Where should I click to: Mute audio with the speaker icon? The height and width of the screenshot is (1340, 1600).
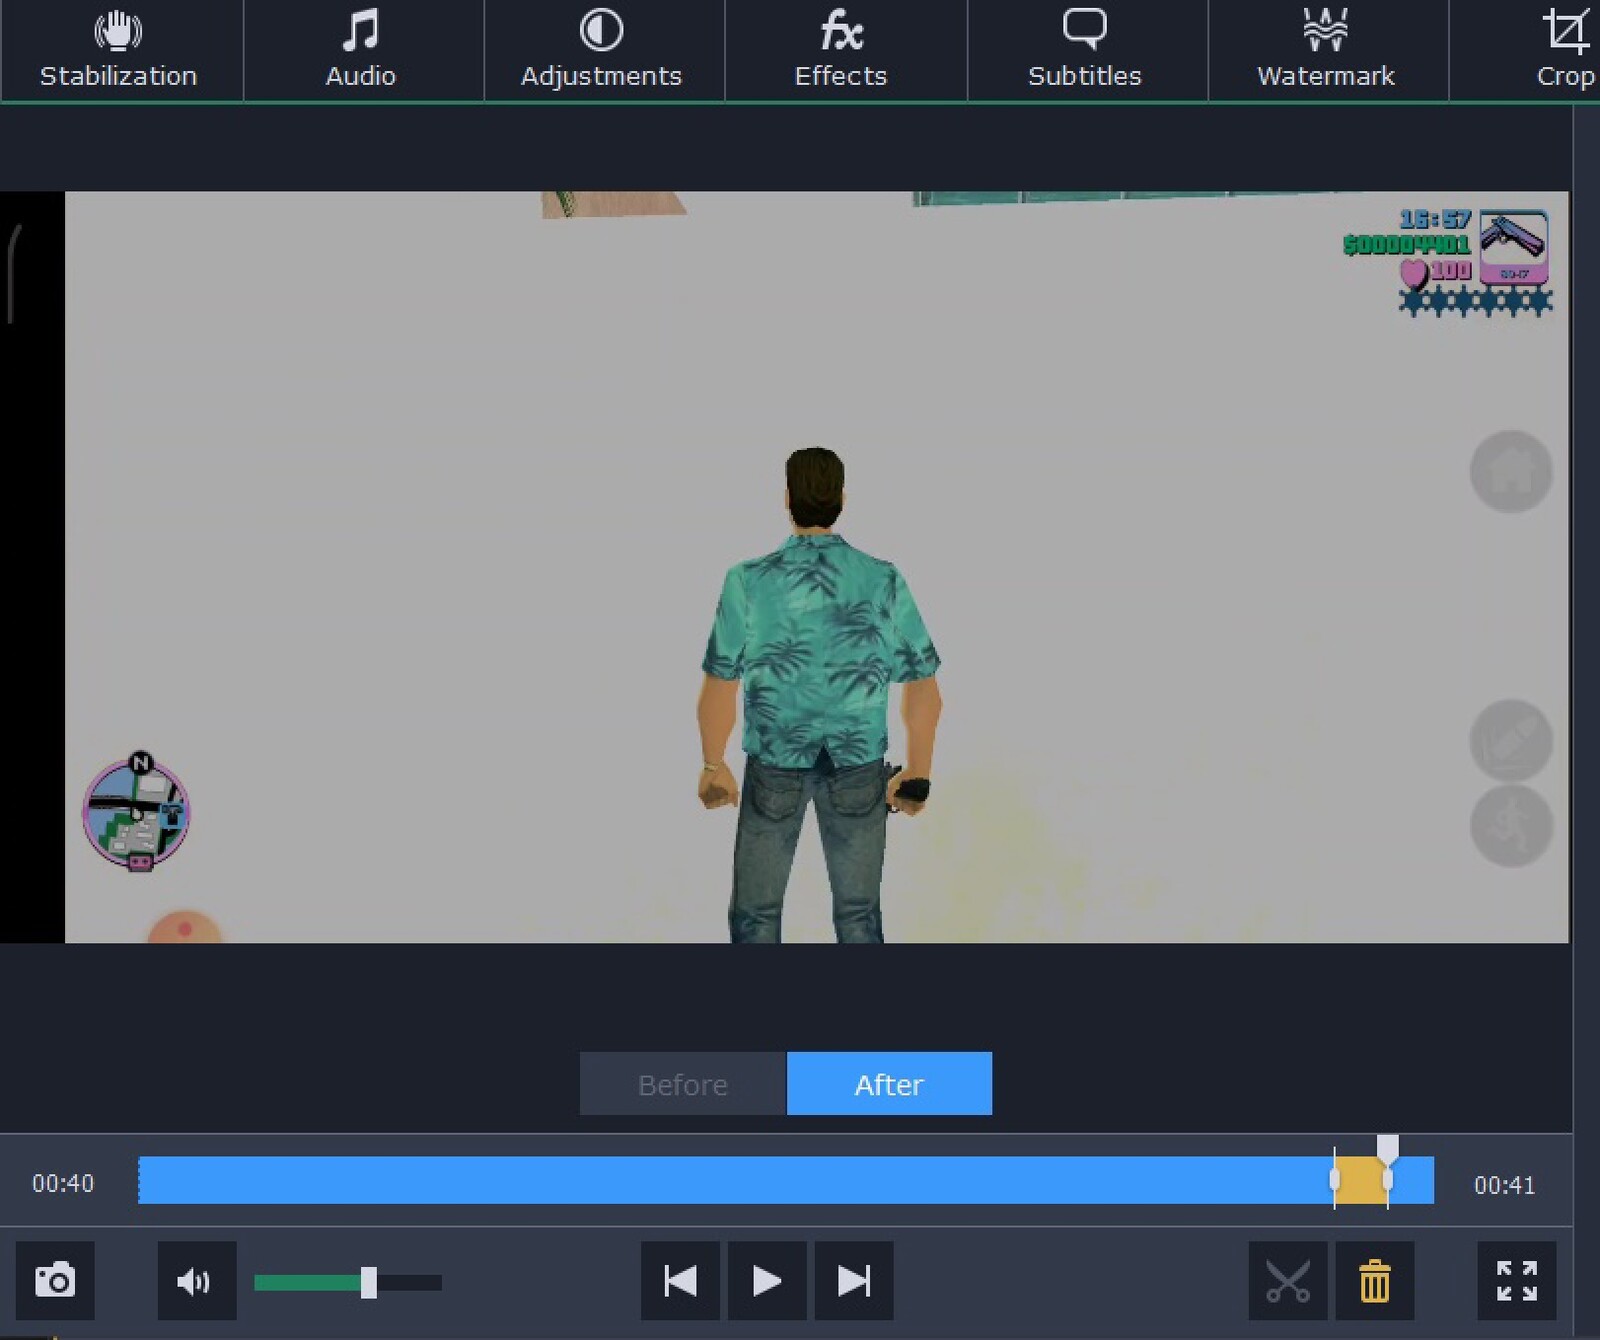(x=196, y=1280)
